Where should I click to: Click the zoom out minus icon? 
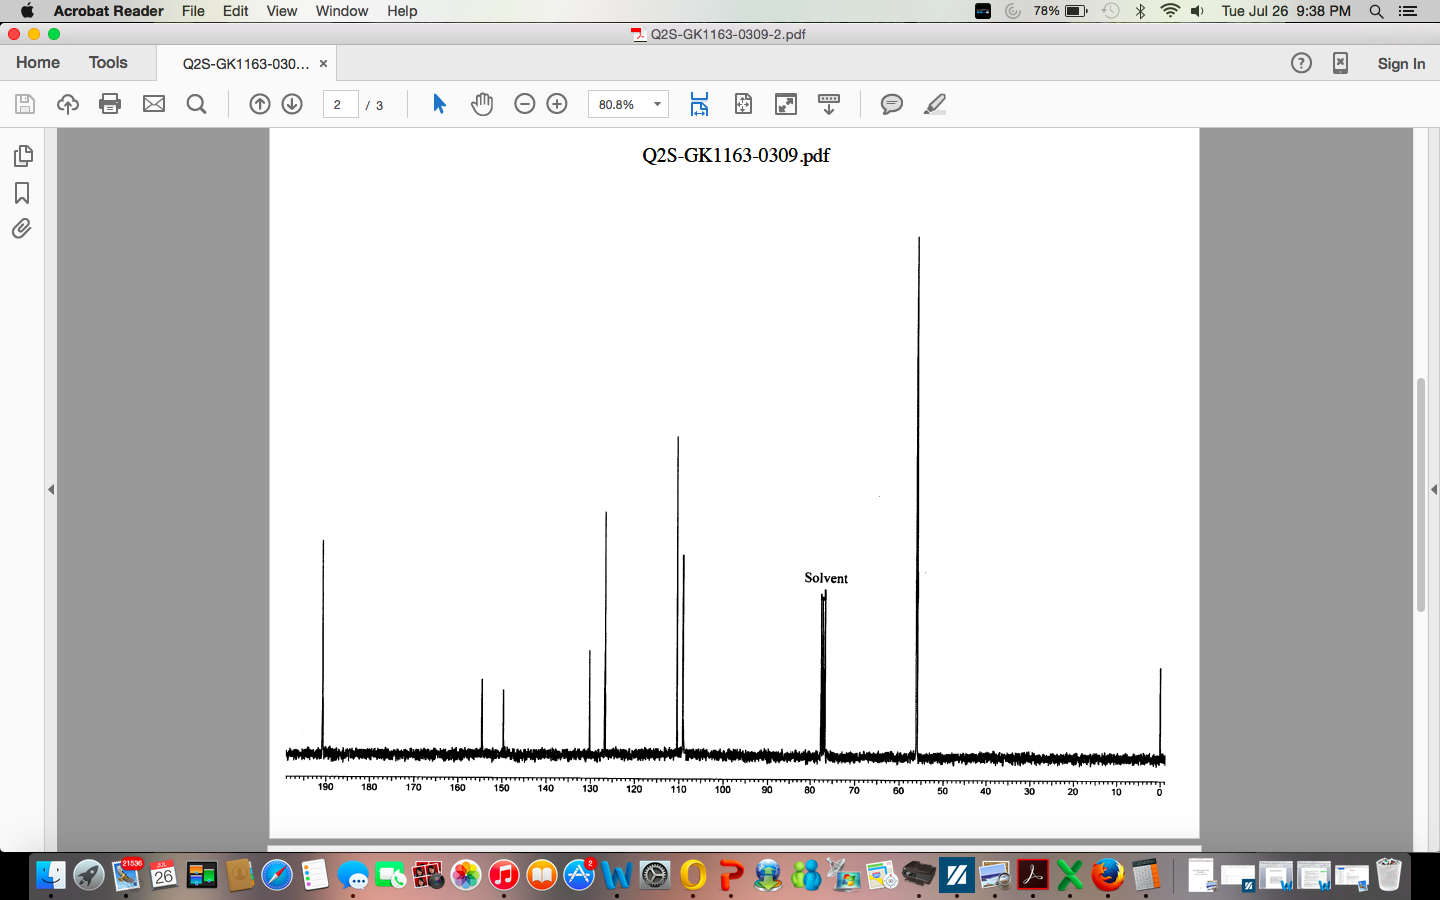(x=525, y=104)
